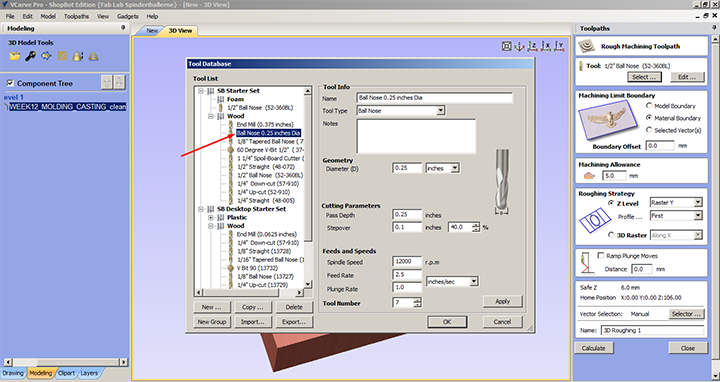
Task: Select Selected Vector(s) radio option
Action: tap(649, 130)
